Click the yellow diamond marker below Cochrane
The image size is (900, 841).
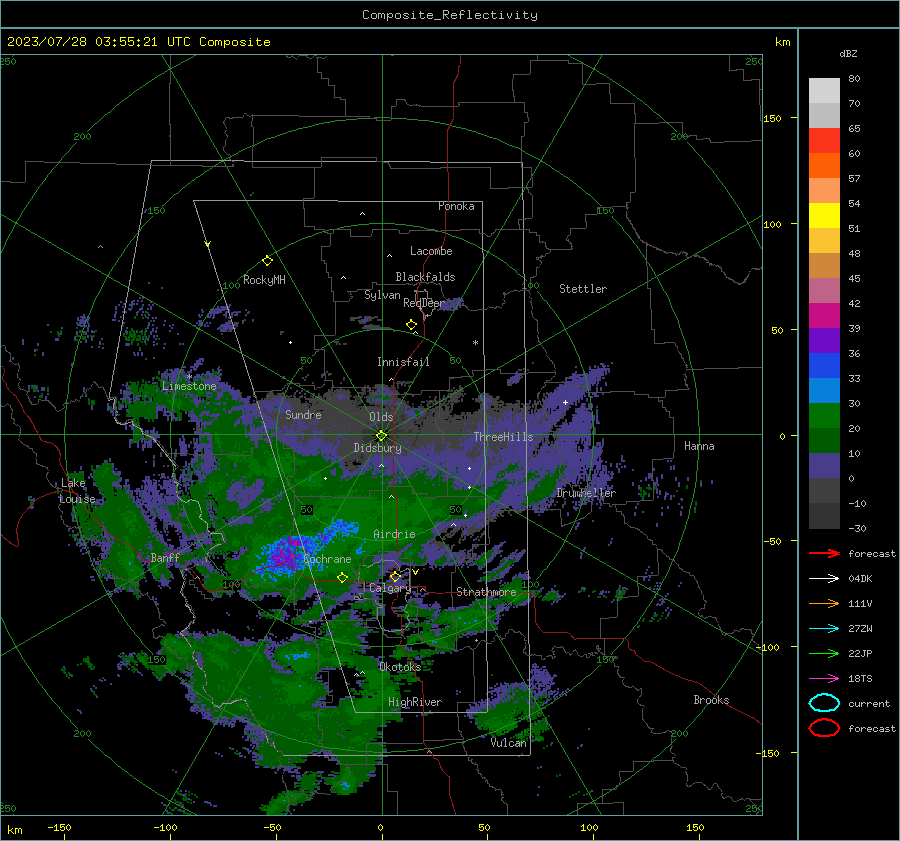pos(342,577)
